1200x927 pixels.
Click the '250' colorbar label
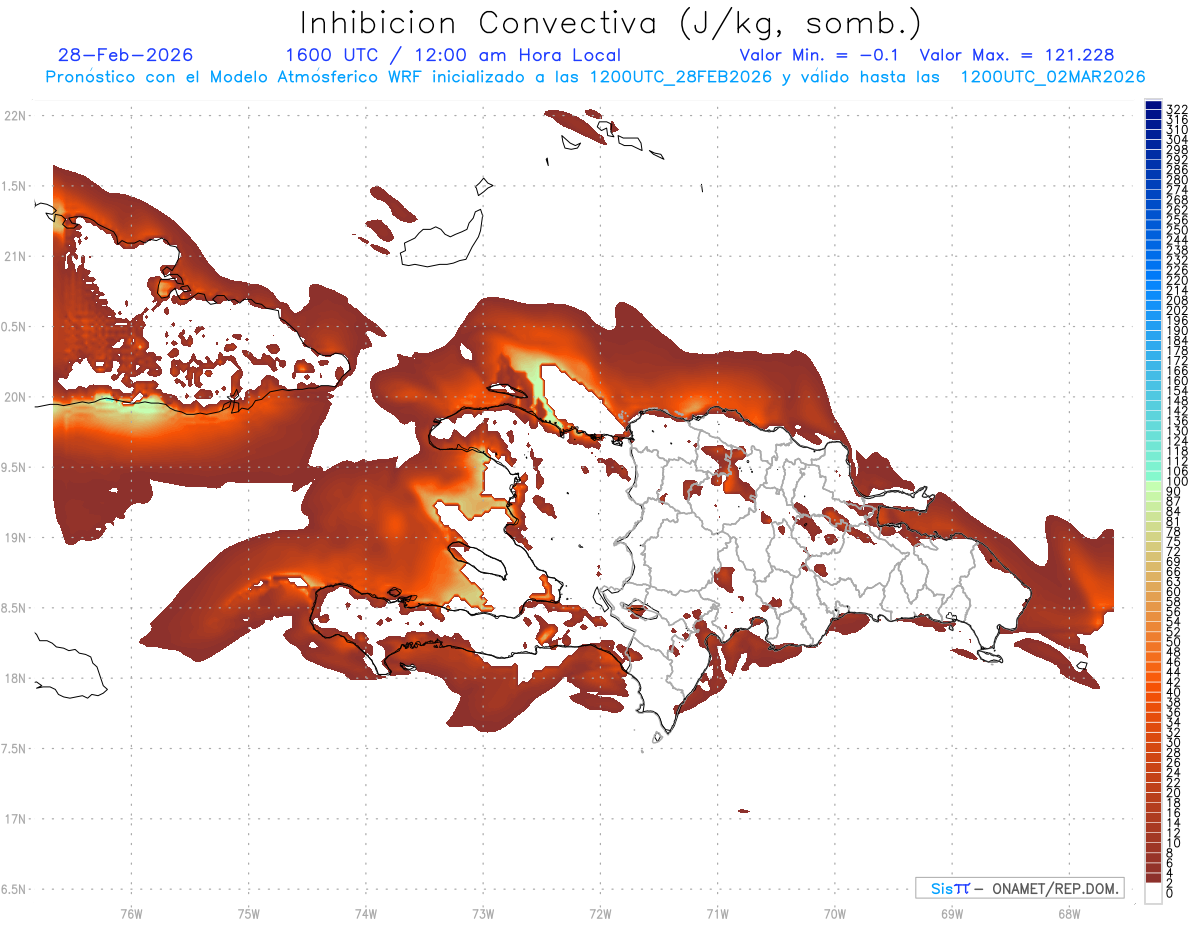[x=1177, y=230]
